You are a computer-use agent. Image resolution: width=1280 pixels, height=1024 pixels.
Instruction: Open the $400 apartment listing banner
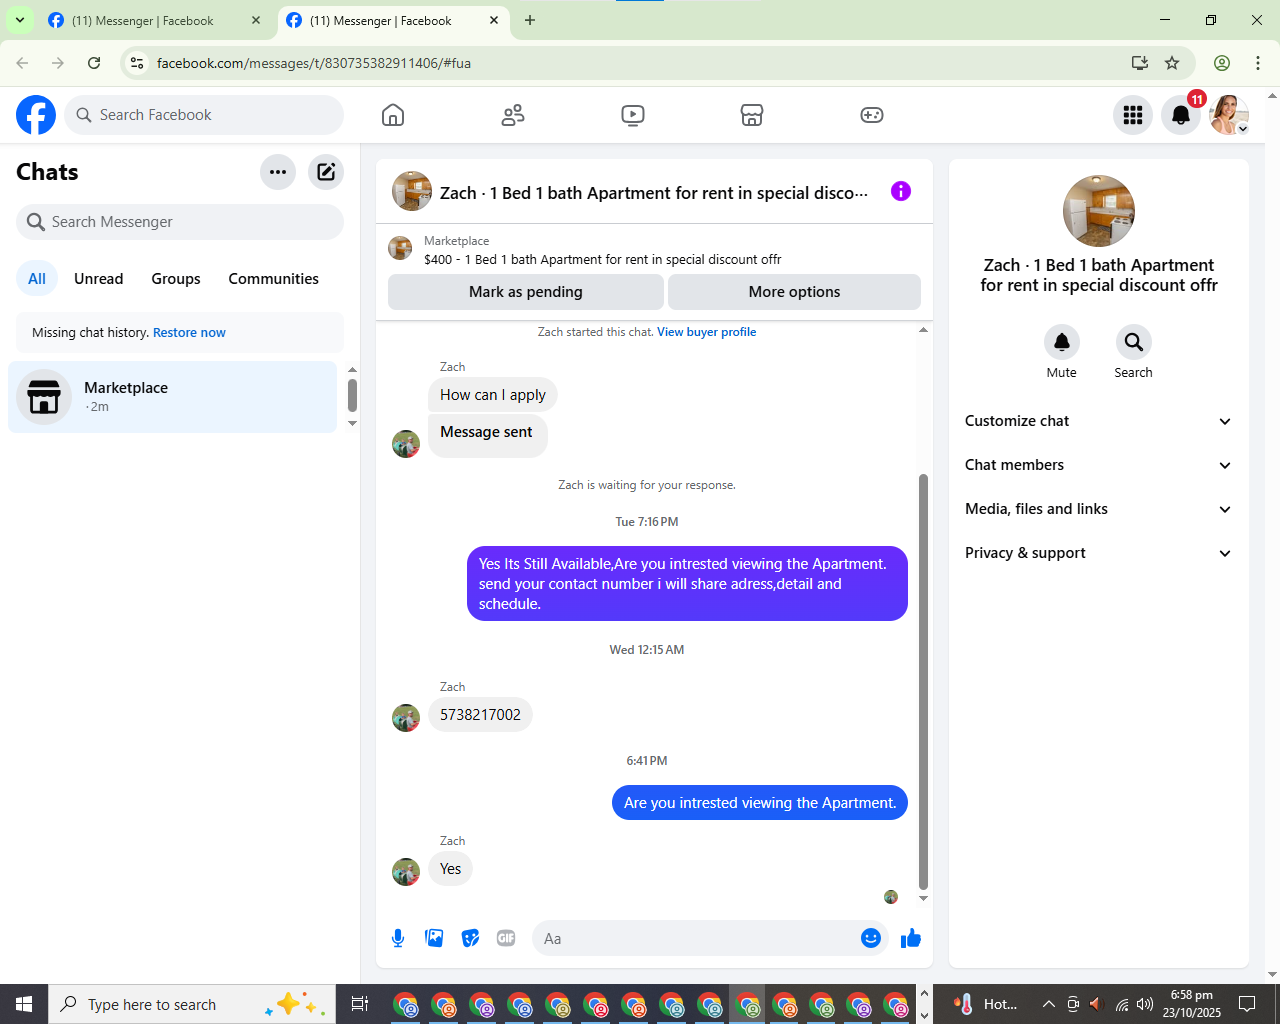coord(654,250)
